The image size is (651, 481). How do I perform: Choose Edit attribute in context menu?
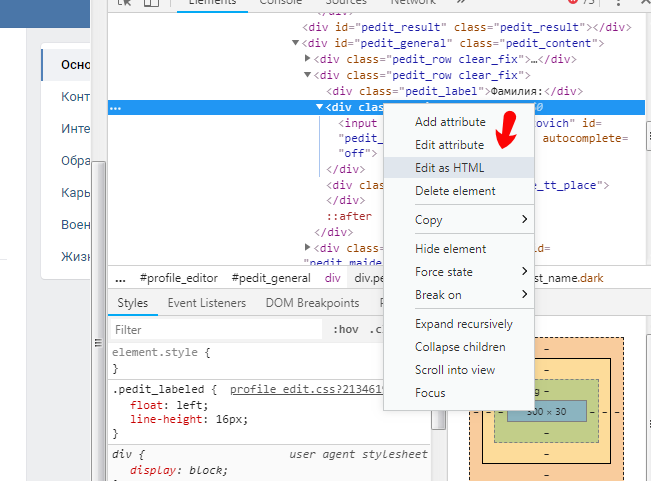pos(450,144)
